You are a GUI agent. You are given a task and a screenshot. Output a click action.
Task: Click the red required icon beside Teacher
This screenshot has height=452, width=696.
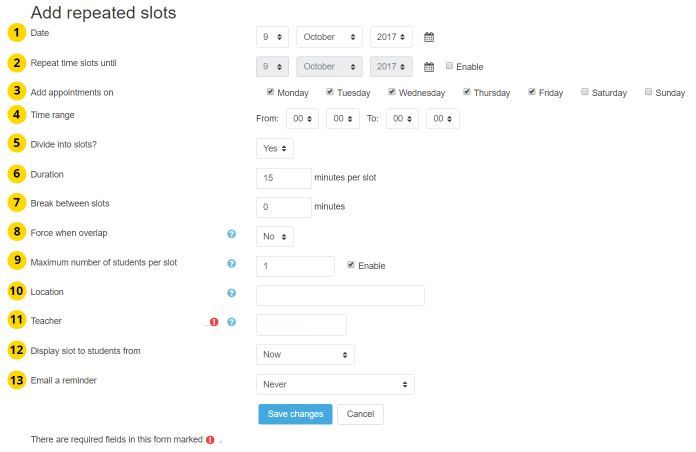[x=214, y=322]
